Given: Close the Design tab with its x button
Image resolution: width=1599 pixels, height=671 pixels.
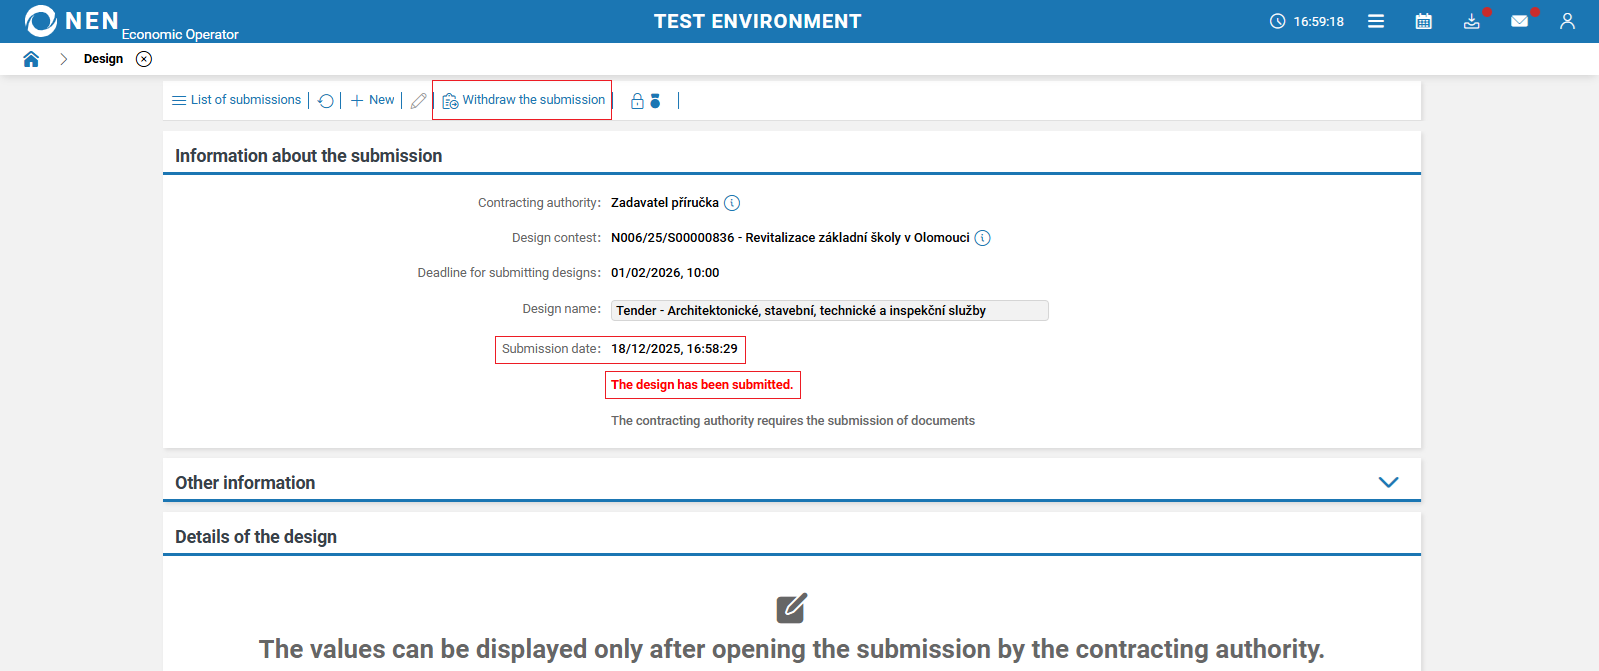Looking at the screenshot, I should click(x=144, y=59).
